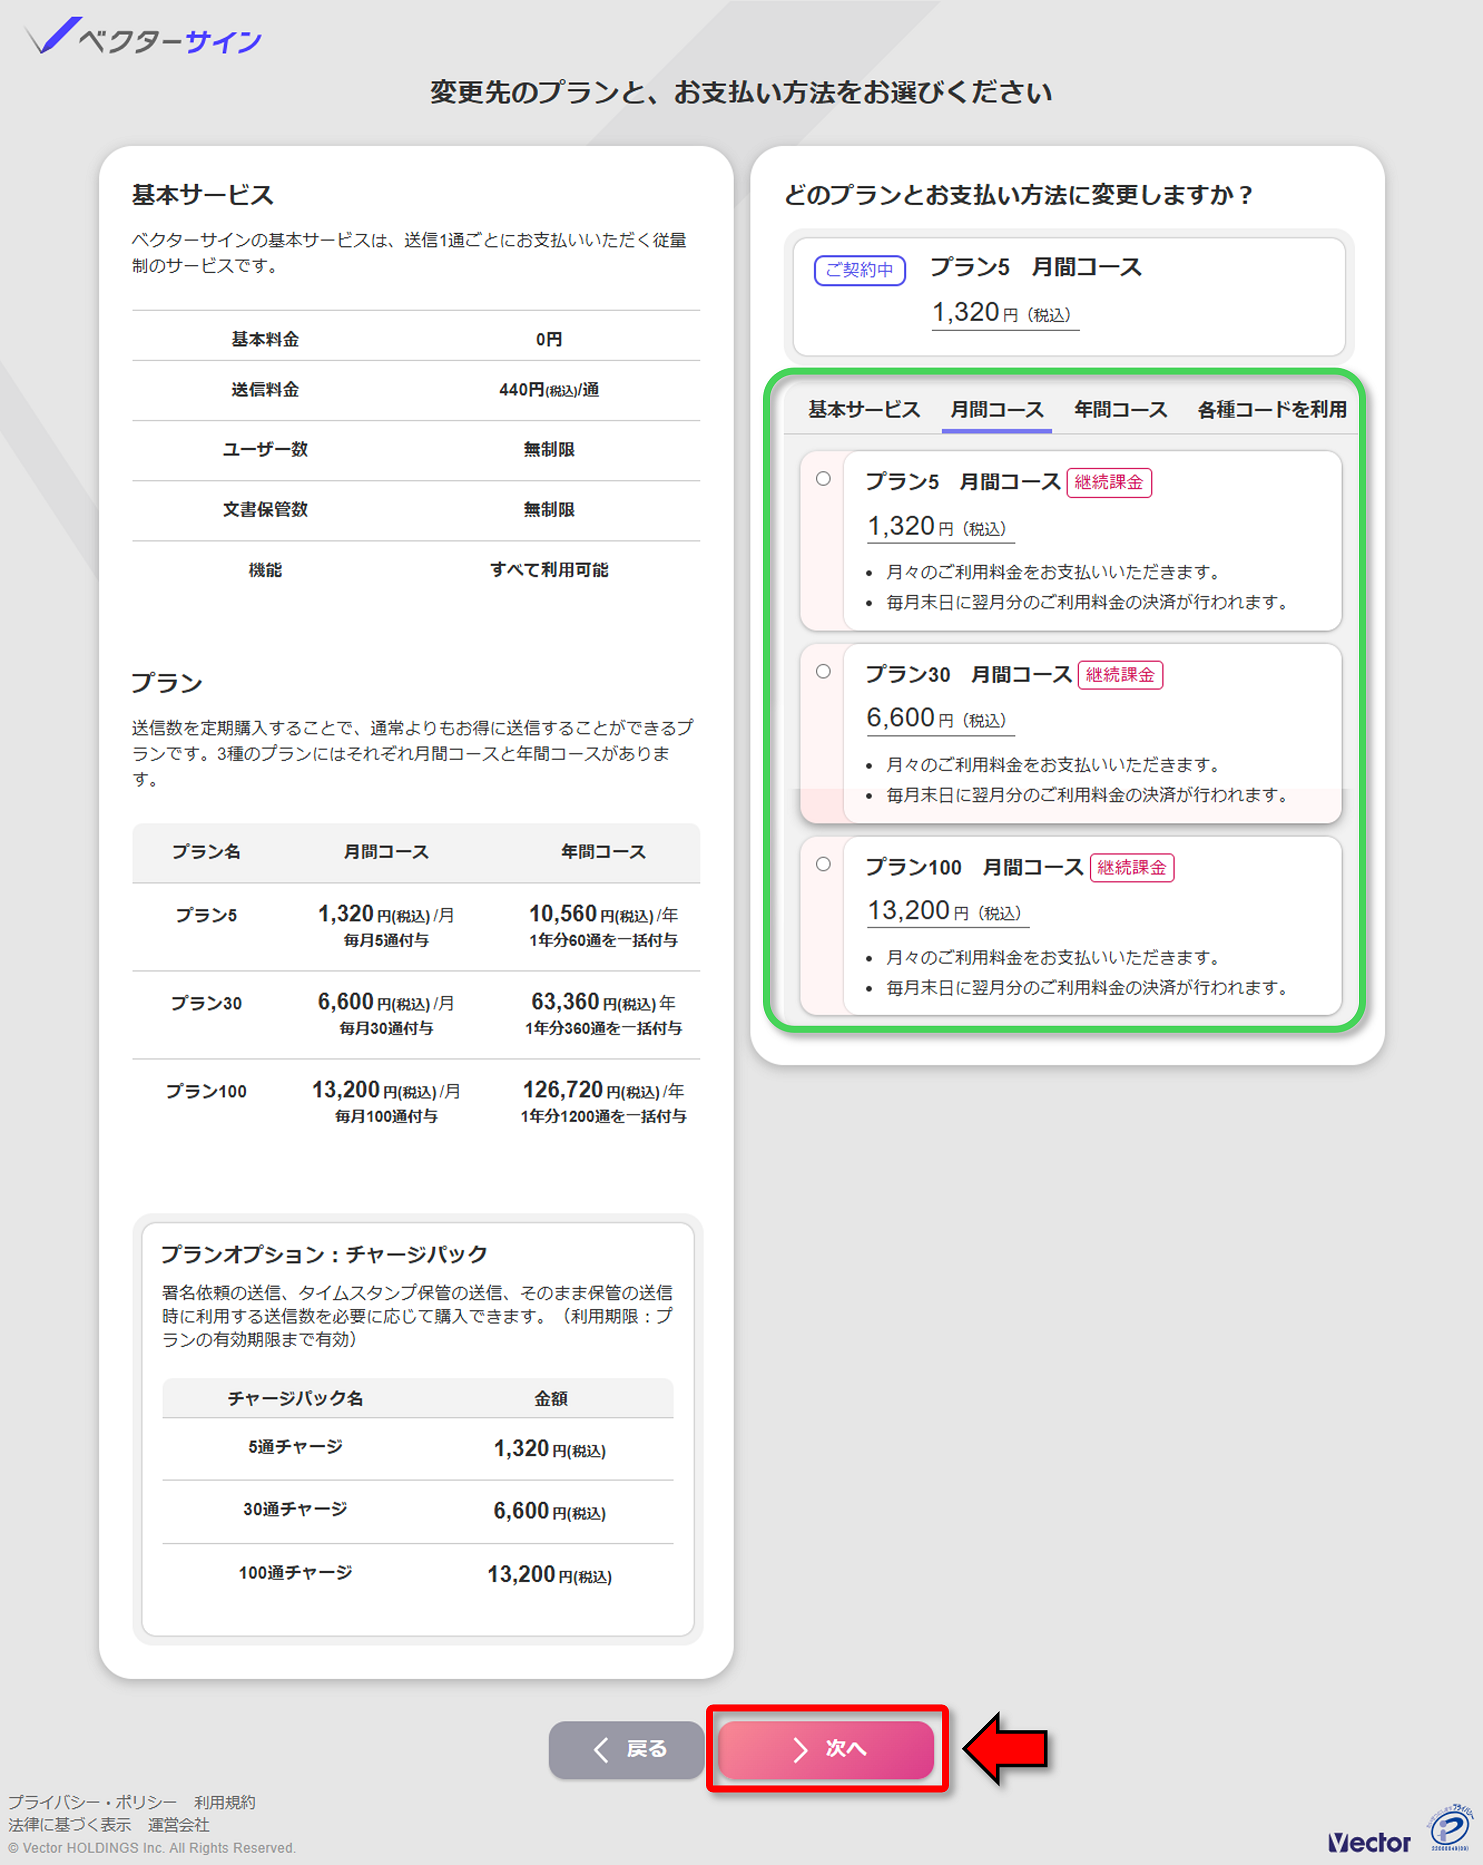Click the 継続課金 tag on プラン5
This screenshot has width=1483, height=1865.
tap(1109, 482)
